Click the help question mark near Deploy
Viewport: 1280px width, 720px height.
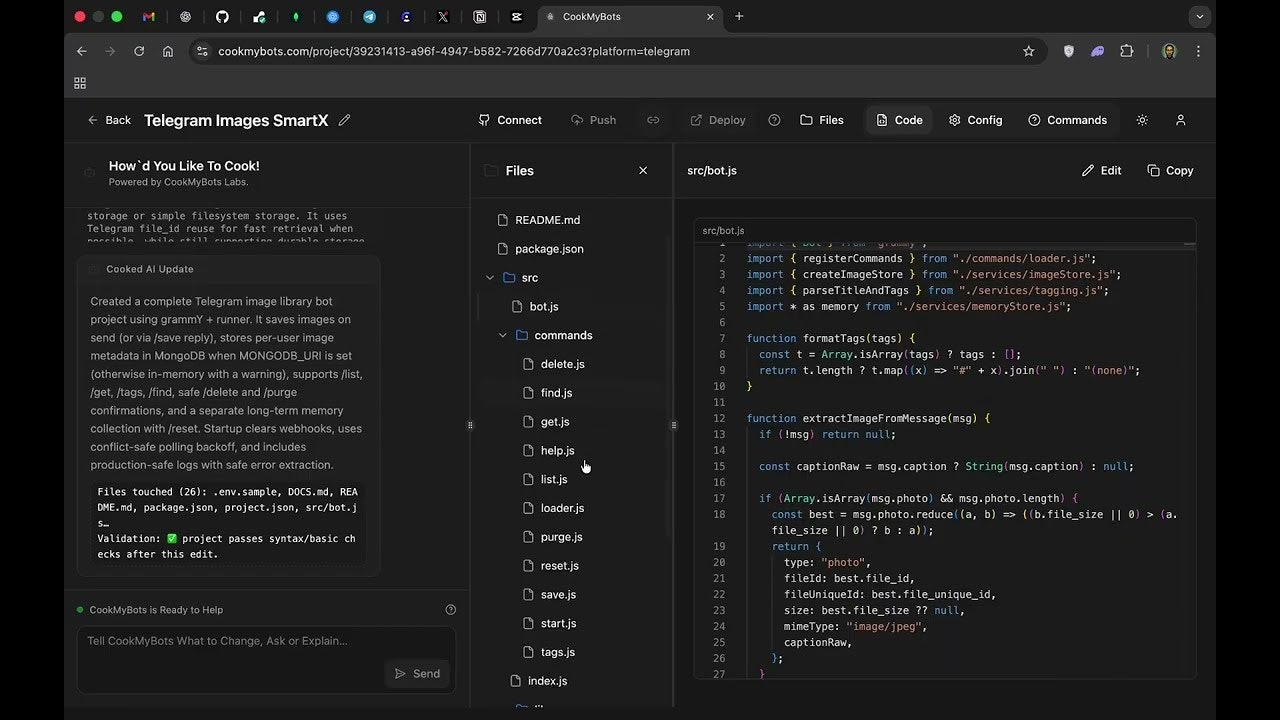tap(774, 120)
